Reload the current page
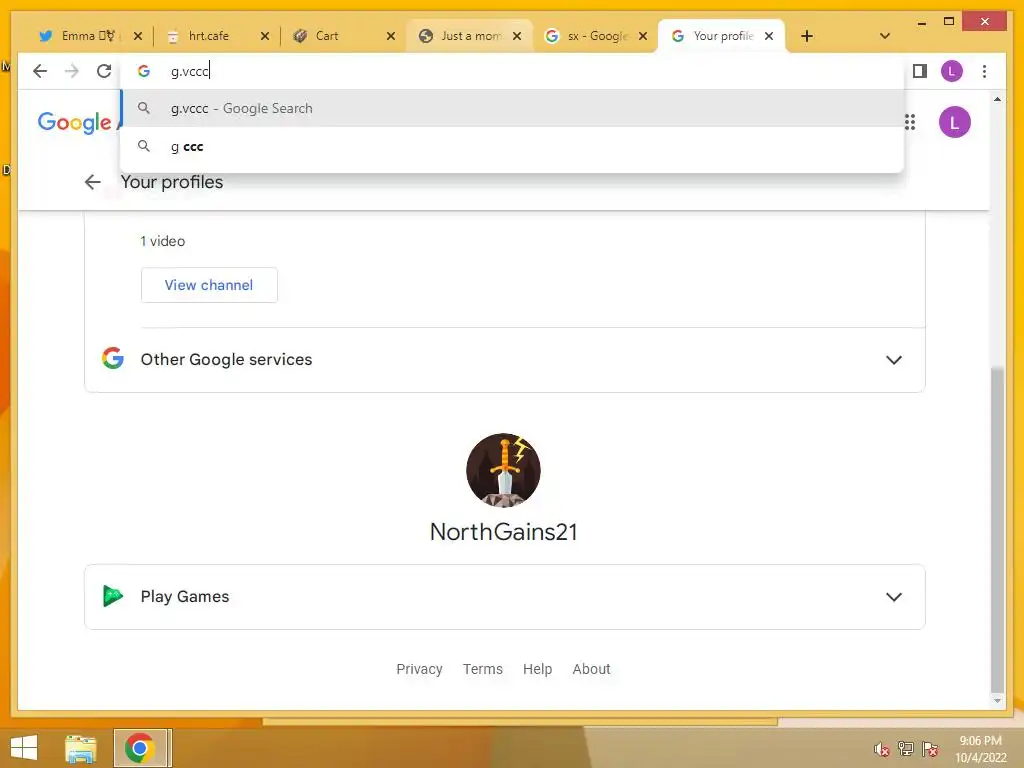This screenshot has width=1024, height=768. point(104,71)
